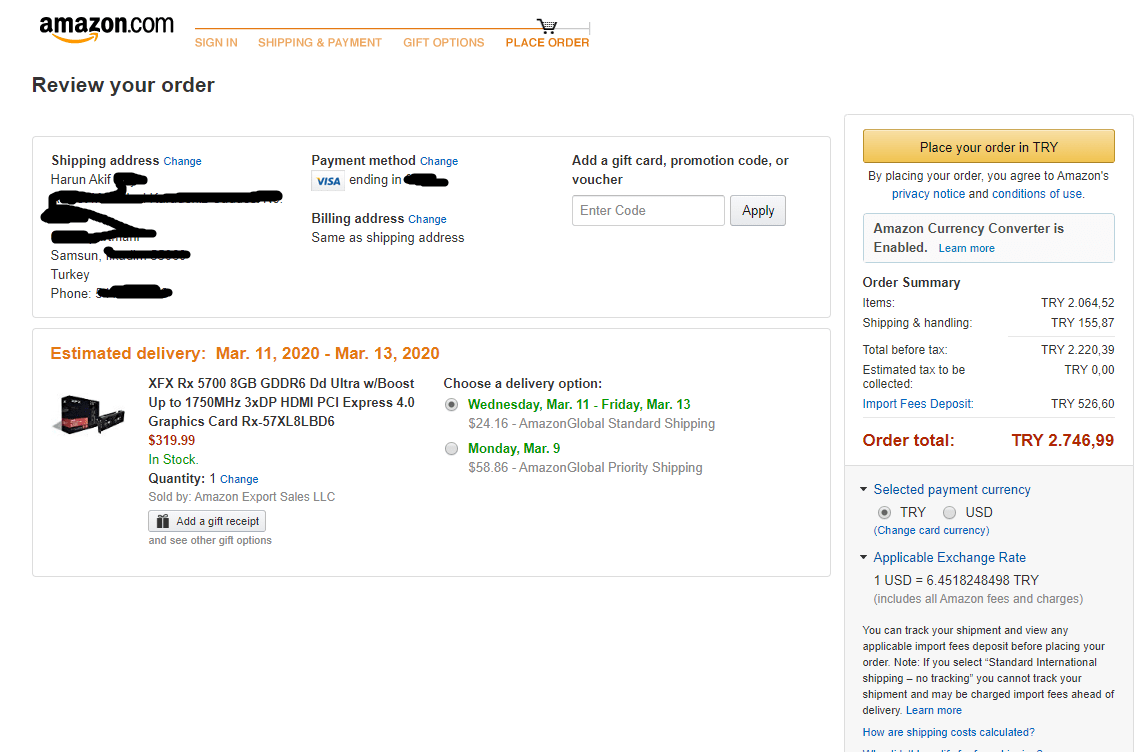Select AmazonGlobal Standard Shipping option

(452, 405)
